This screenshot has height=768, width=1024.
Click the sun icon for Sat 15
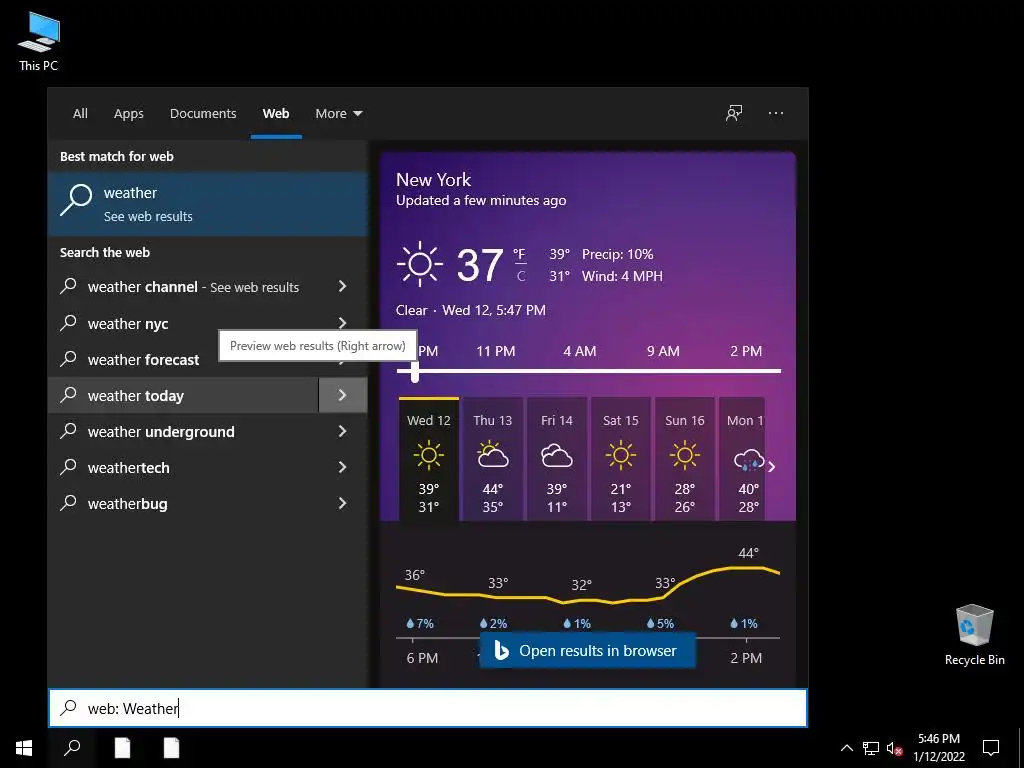pyautogui.click(x=620, y=455)
